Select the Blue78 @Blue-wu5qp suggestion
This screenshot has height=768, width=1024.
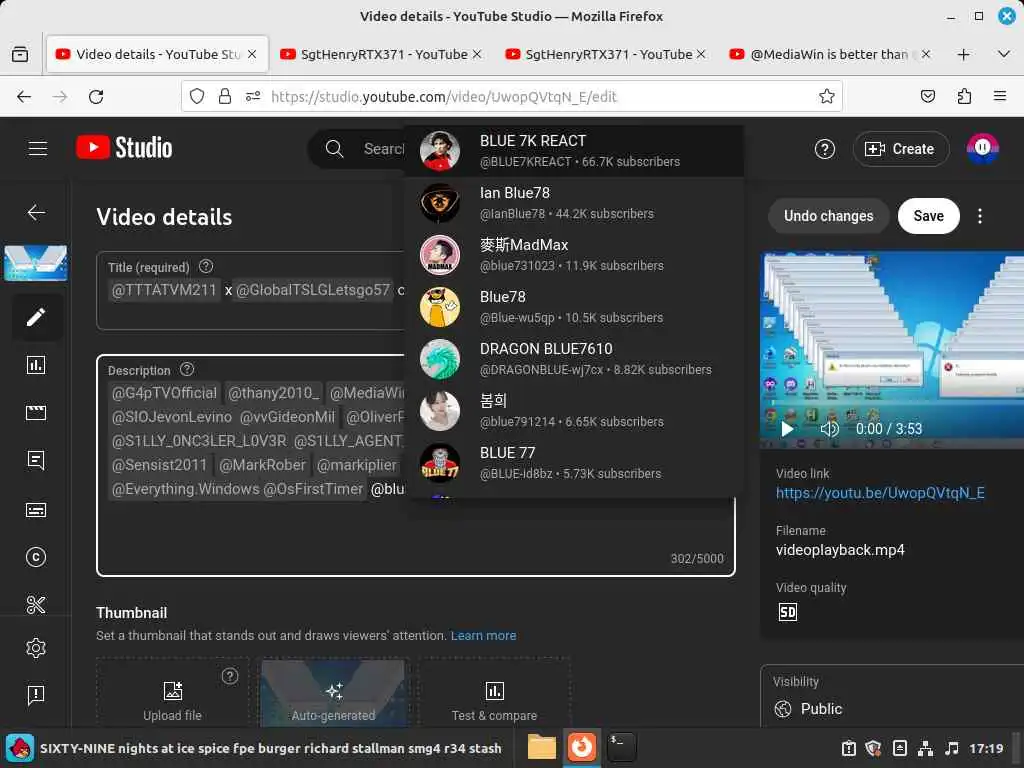(x=573, y=307)
